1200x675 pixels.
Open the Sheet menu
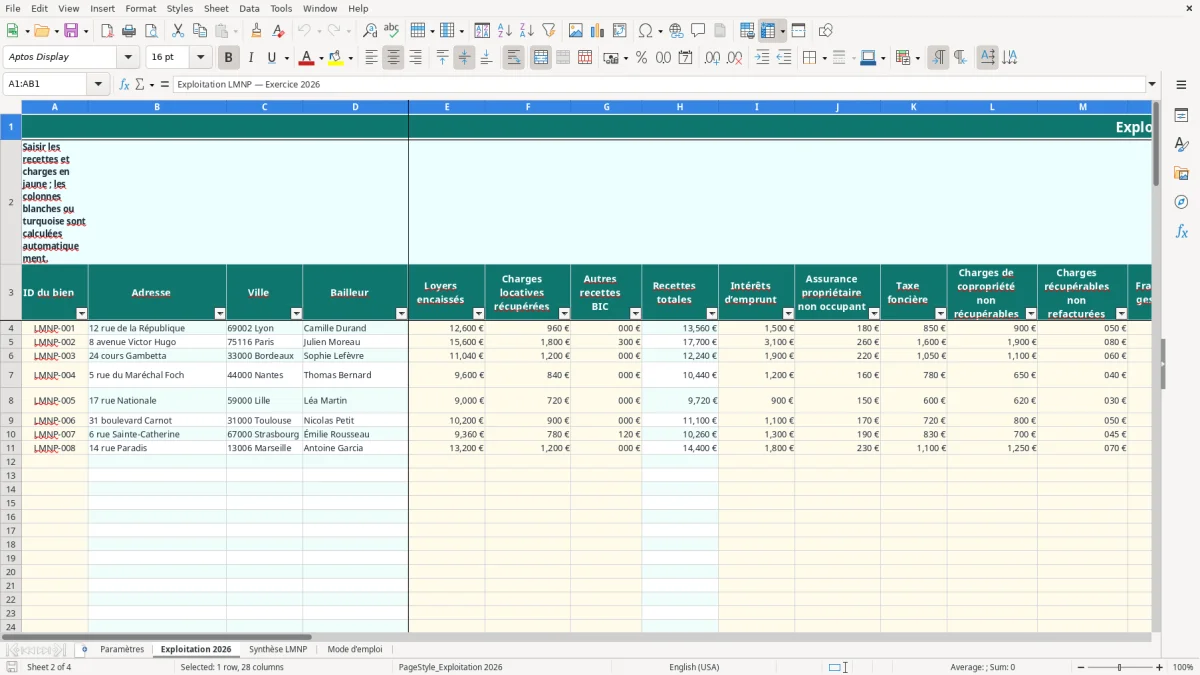216,8
